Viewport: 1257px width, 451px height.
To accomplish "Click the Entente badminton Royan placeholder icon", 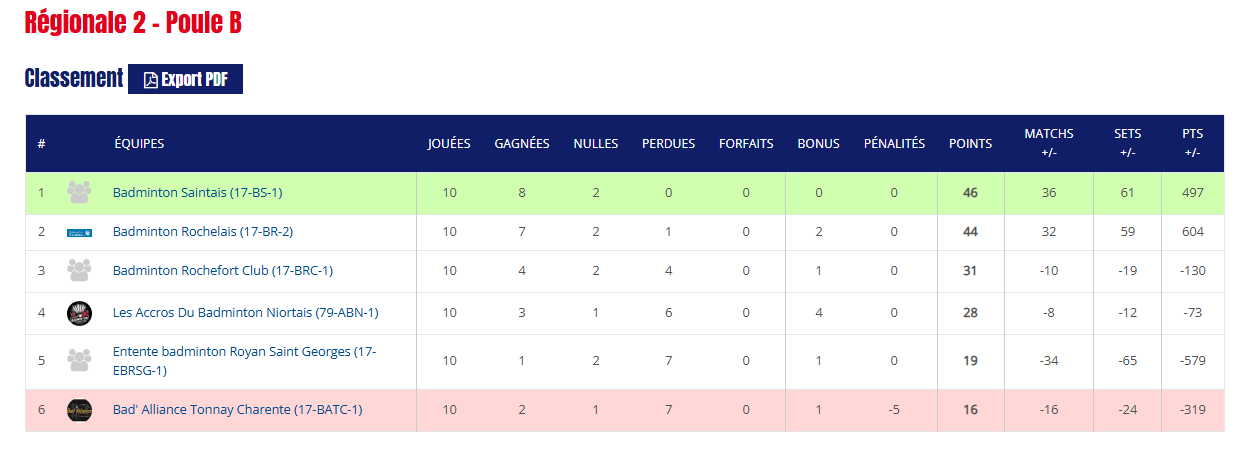I will 79,360.
